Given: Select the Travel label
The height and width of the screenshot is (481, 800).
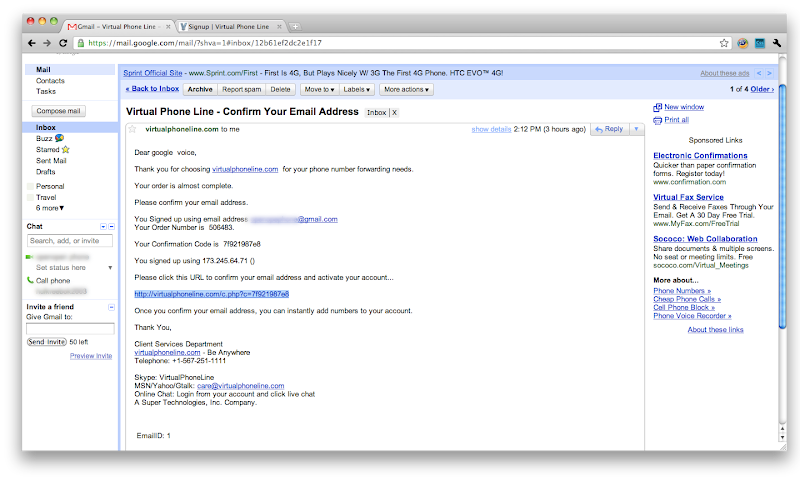Looking at the screenshot, I should click(46, 197).
